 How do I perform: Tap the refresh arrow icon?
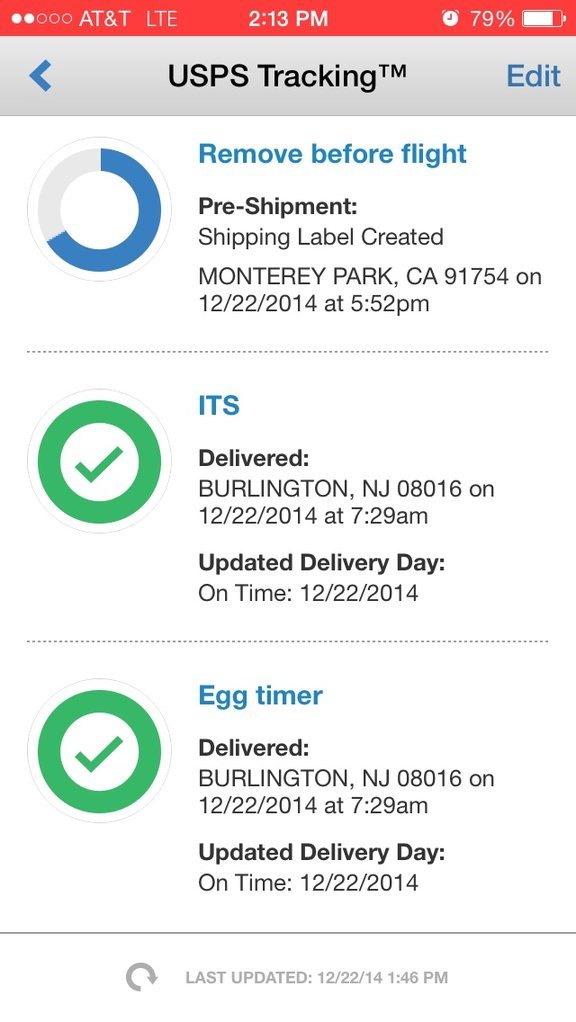(x=141, y=977)
